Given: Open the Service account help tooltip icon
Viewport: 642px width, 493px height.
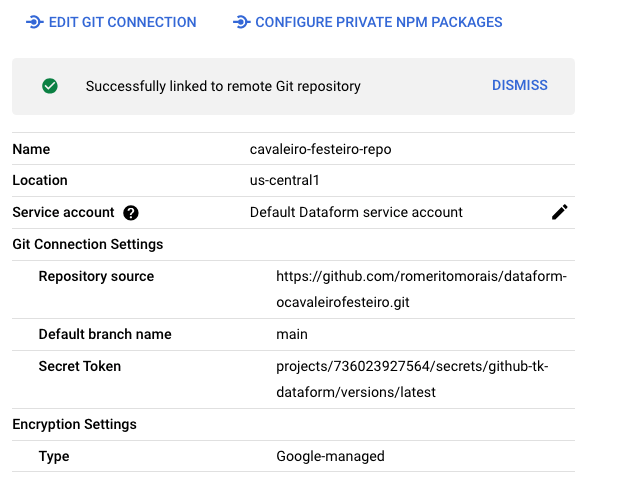Looking at the screenshot, I should coord(131,213).
